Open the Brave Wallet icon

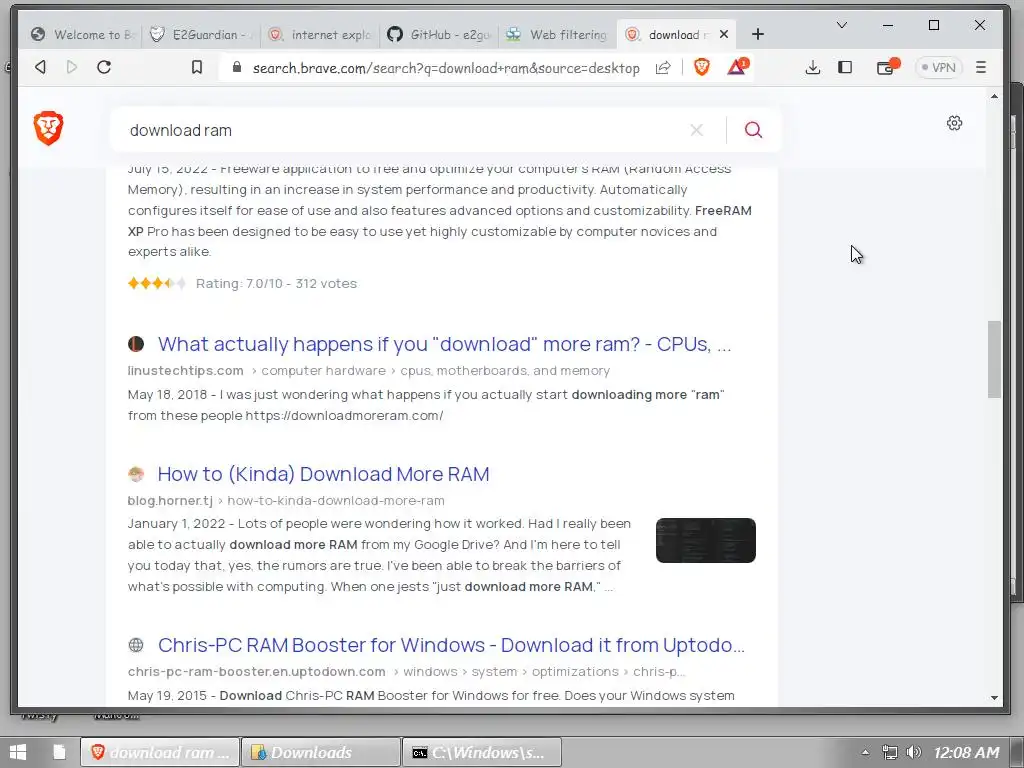click(x=887, y=67)
